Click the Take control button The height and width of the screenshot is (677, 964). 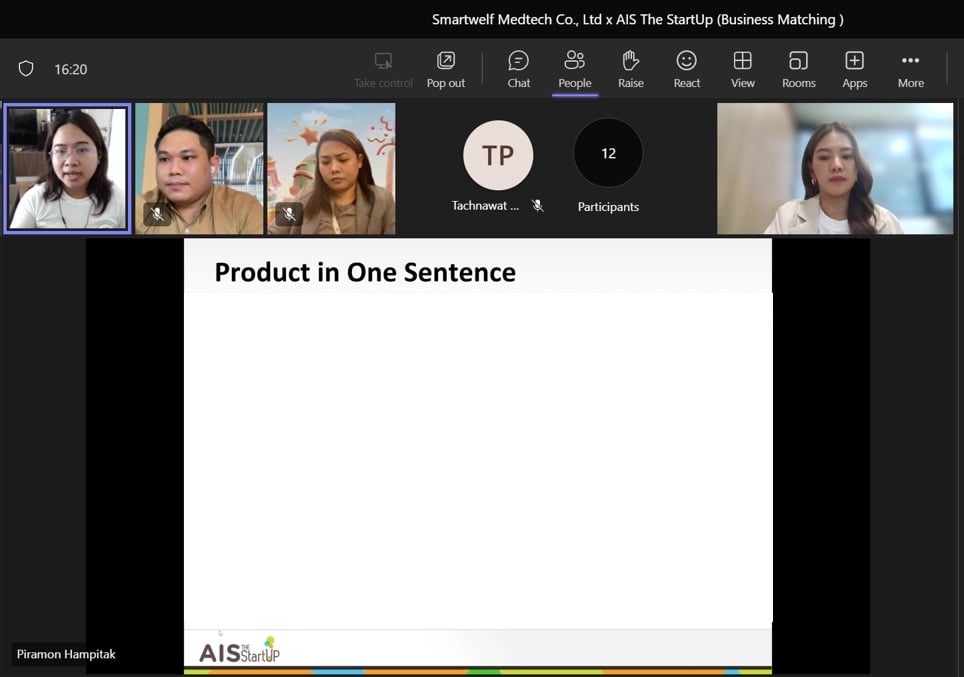(x=383, y=69)
